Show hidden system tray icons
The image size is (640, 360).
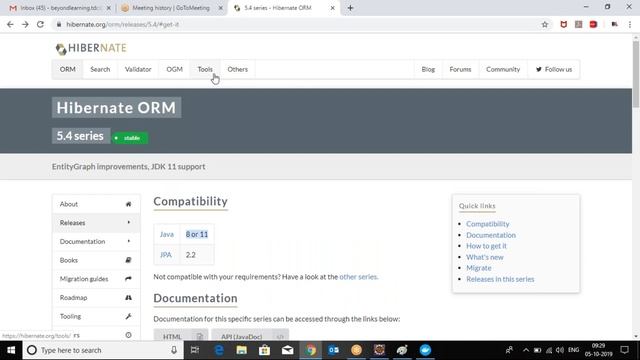526,350
